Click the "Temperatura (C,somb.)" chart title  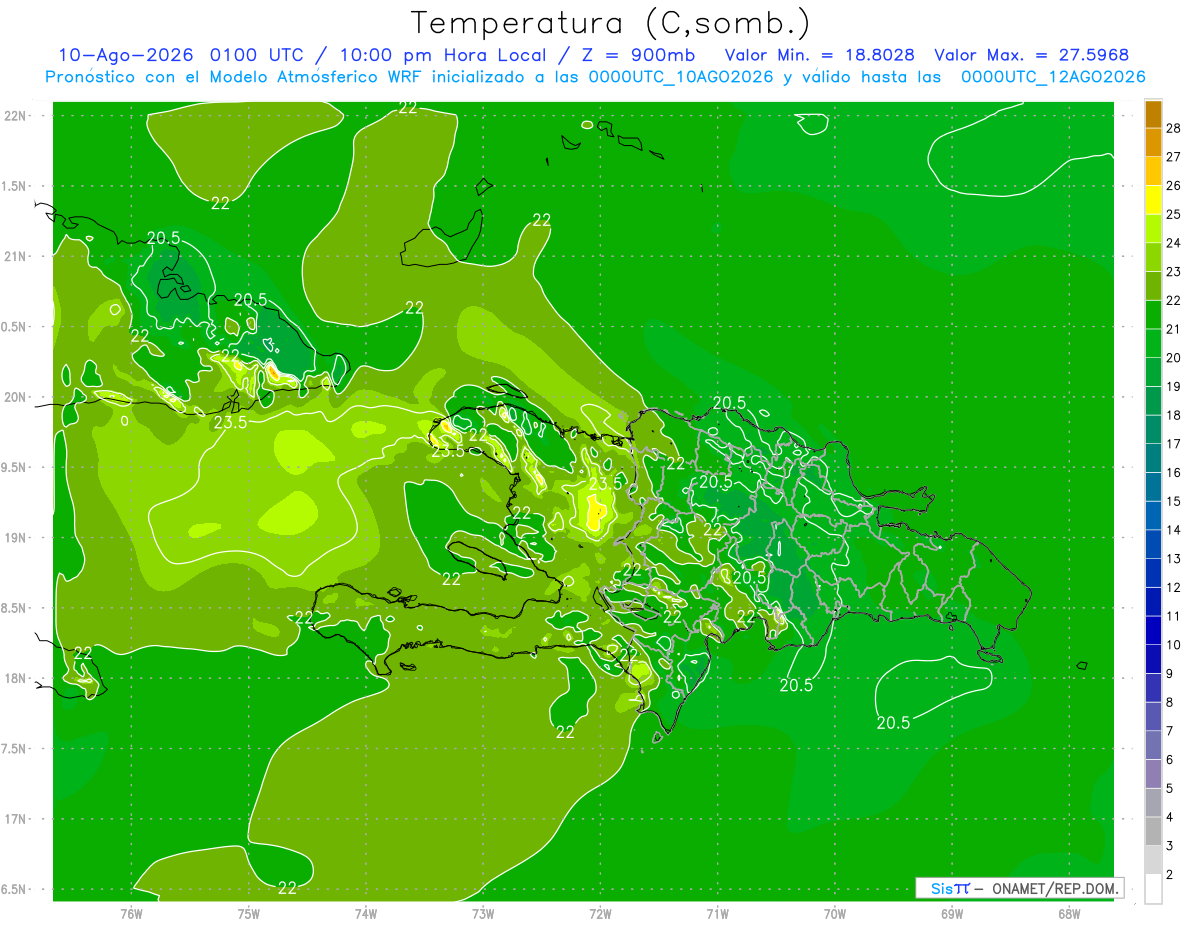611,23
